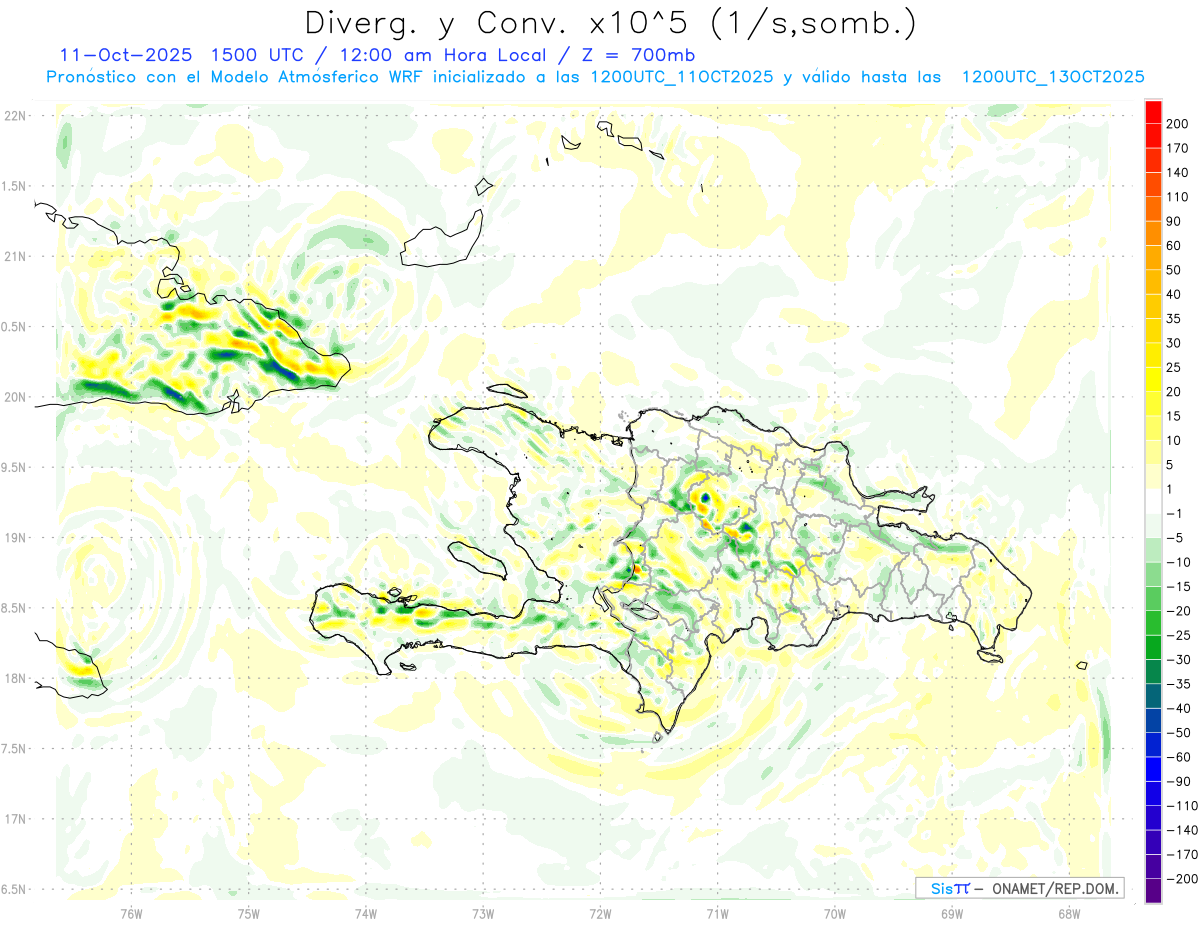Screen dimensions: 1200x927
Task: Click the '76W' longitude label
Action: coord(131,913)
